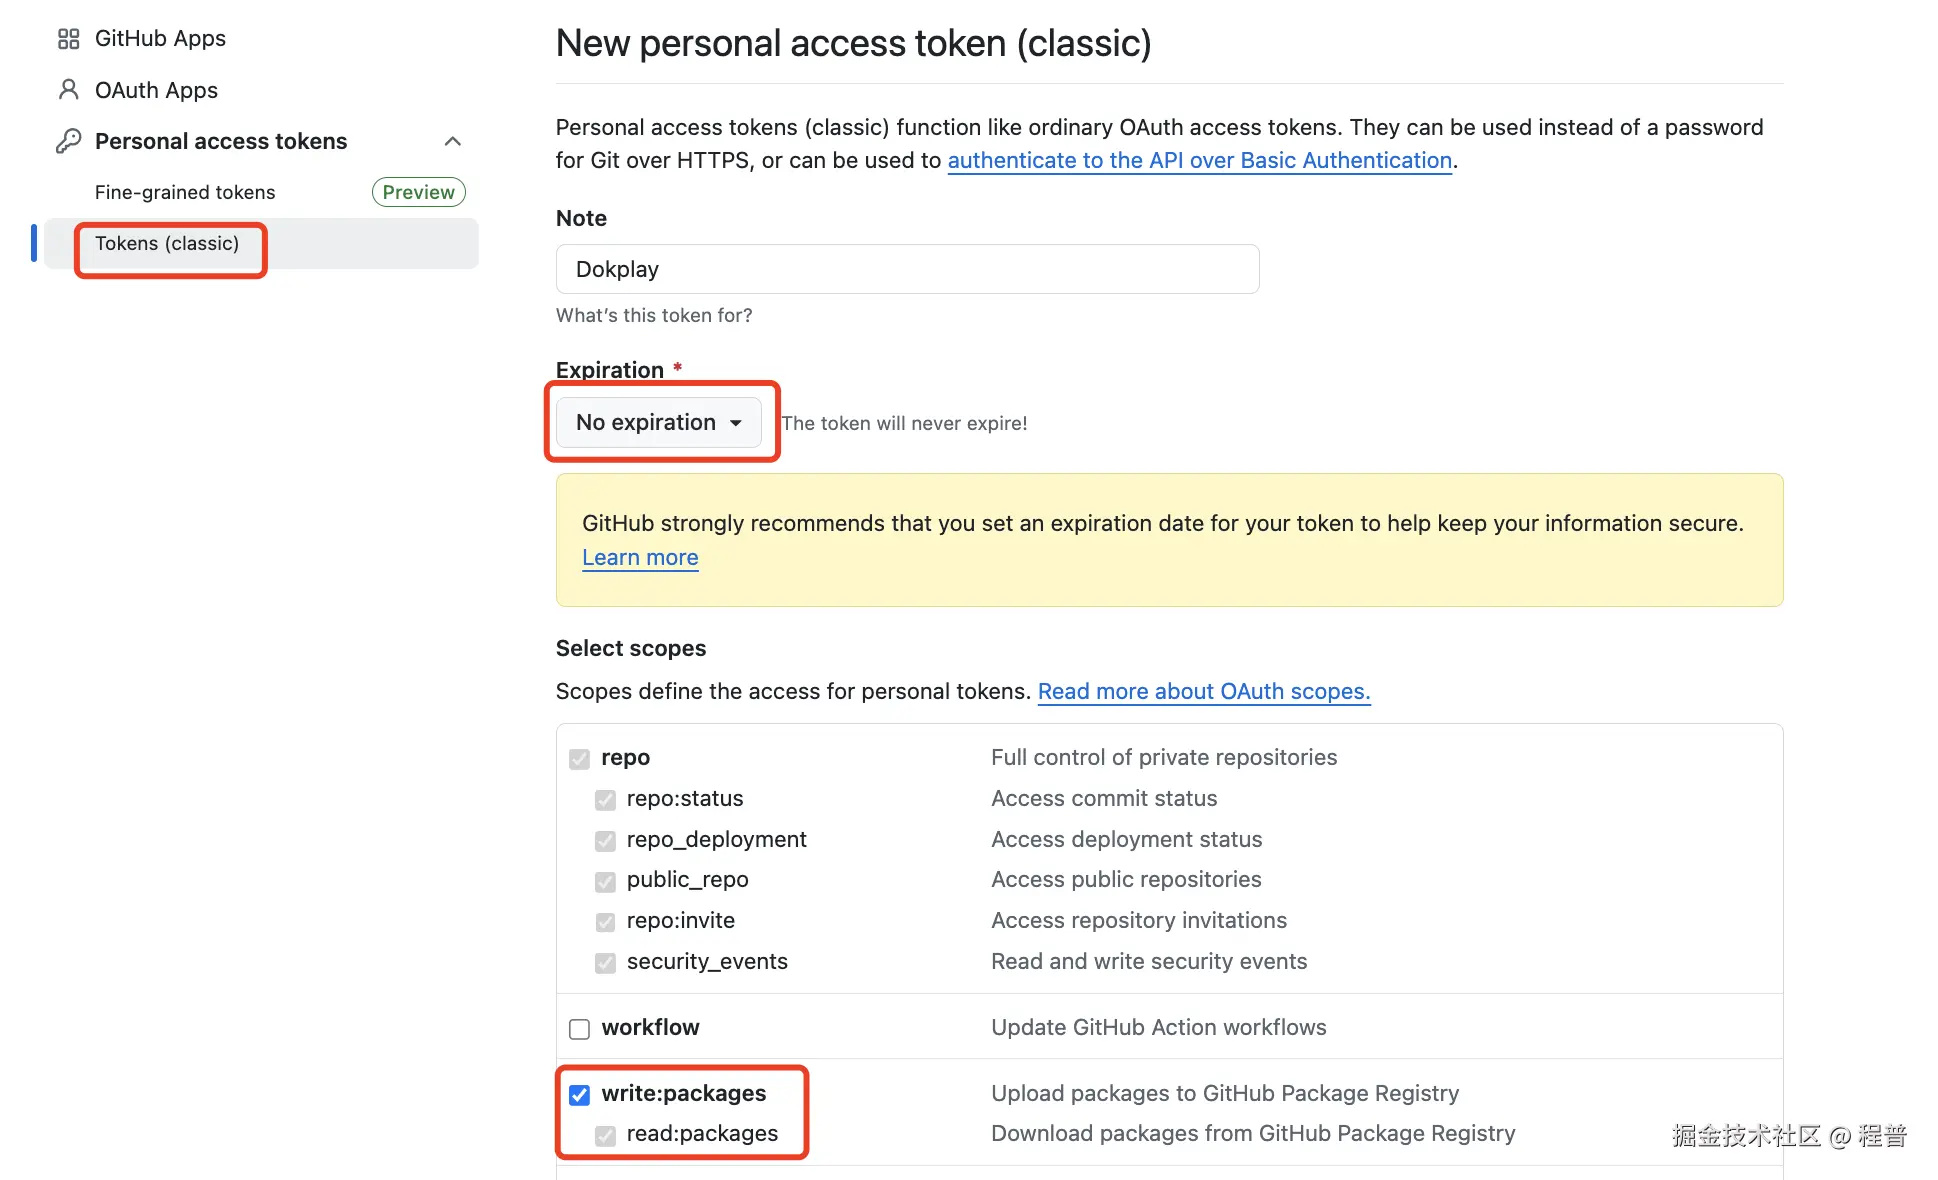Open the Learn more link
The image size is (1938, 1180).
(x=639, y=557)
